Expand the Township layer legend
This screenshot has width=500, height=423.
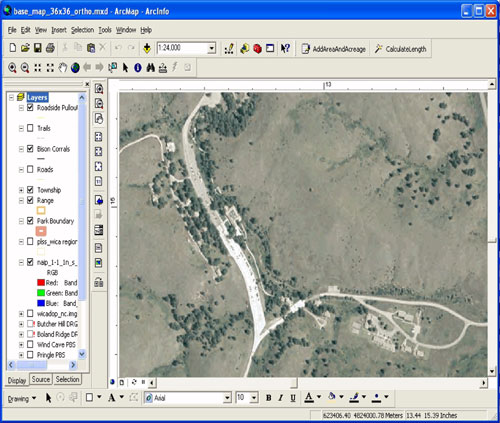tap(21, 190)
